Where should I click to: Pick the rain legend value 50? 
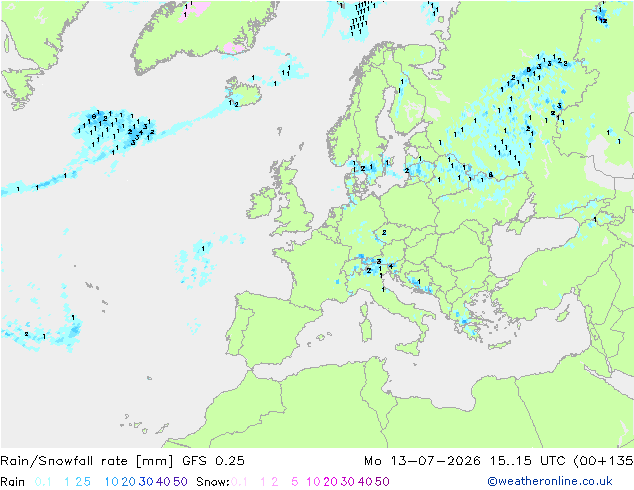click(180, 482)
